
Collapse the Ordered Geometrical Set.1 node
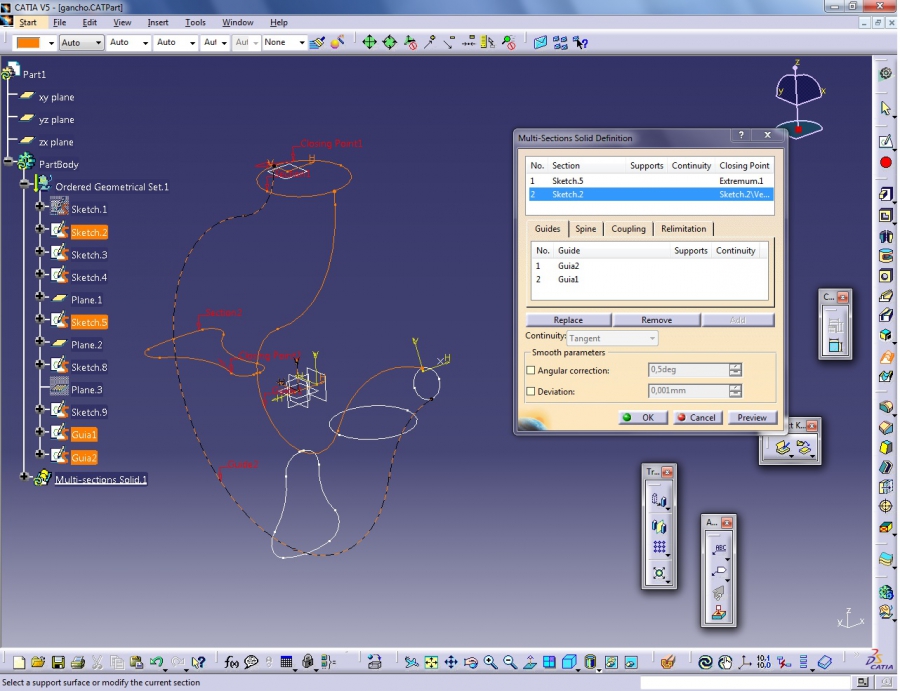coord(24,184)
